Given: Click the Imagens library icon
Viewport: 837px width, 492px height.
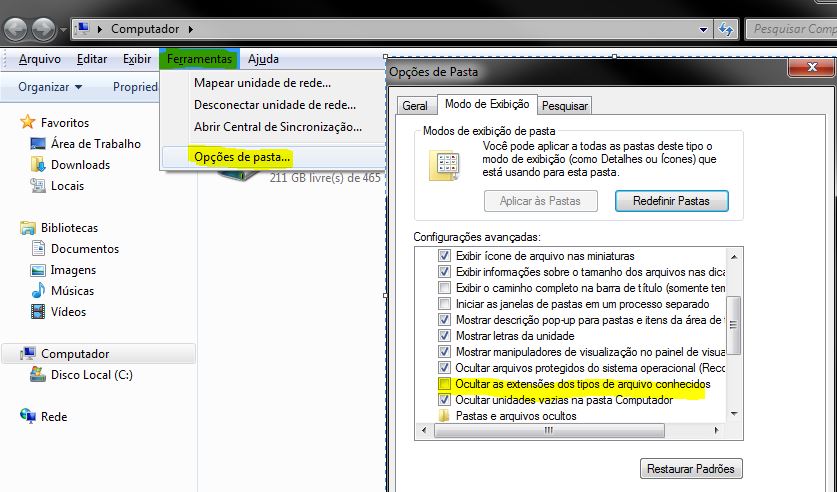Looking at the screenshot, I should [38, 270].
